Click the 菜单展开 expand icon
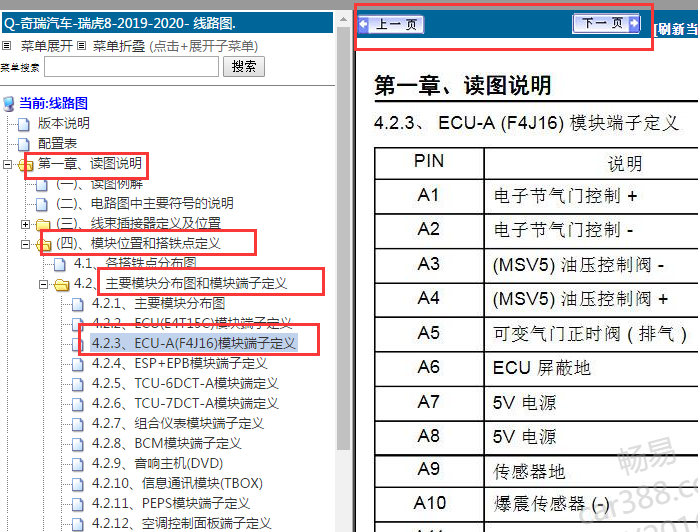This screenshot has height=532, width=698. (7, 45)
